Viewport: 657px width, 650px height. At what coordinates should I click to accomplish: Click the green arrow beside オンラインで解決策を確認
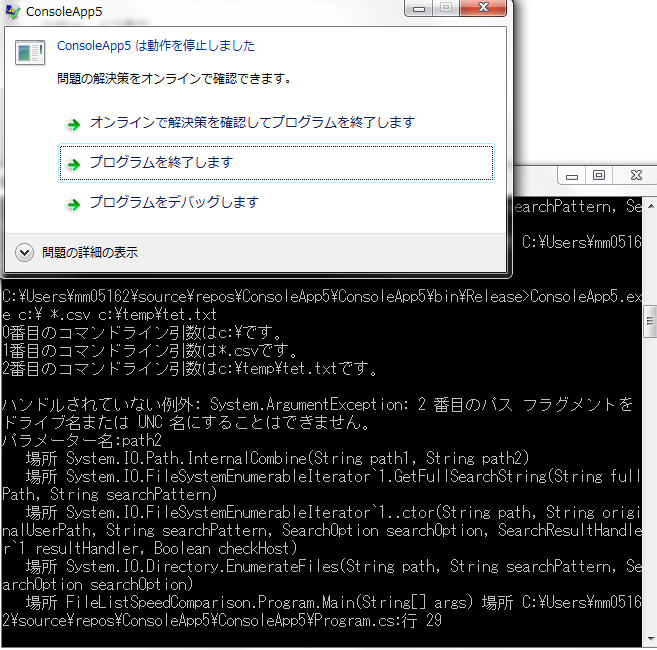(x=73, y=124)
